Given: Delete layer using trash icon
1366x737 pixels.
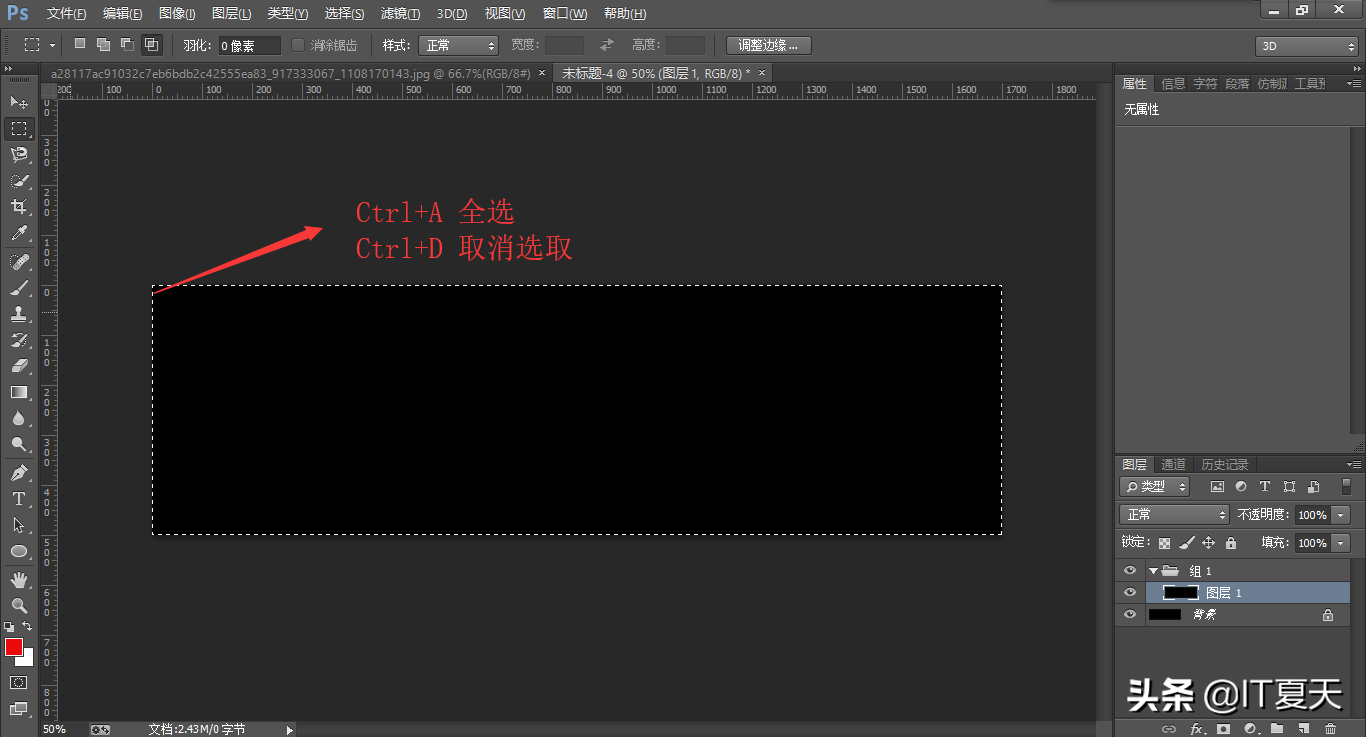Looking at the screenshot, I should click(1330, 729).
